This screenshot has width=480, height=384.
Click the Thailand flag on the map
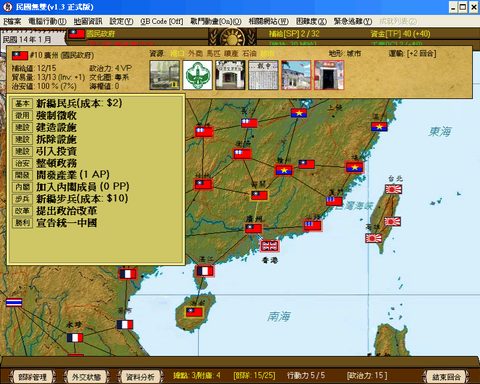pyautogui.click(x=14, y=302)
